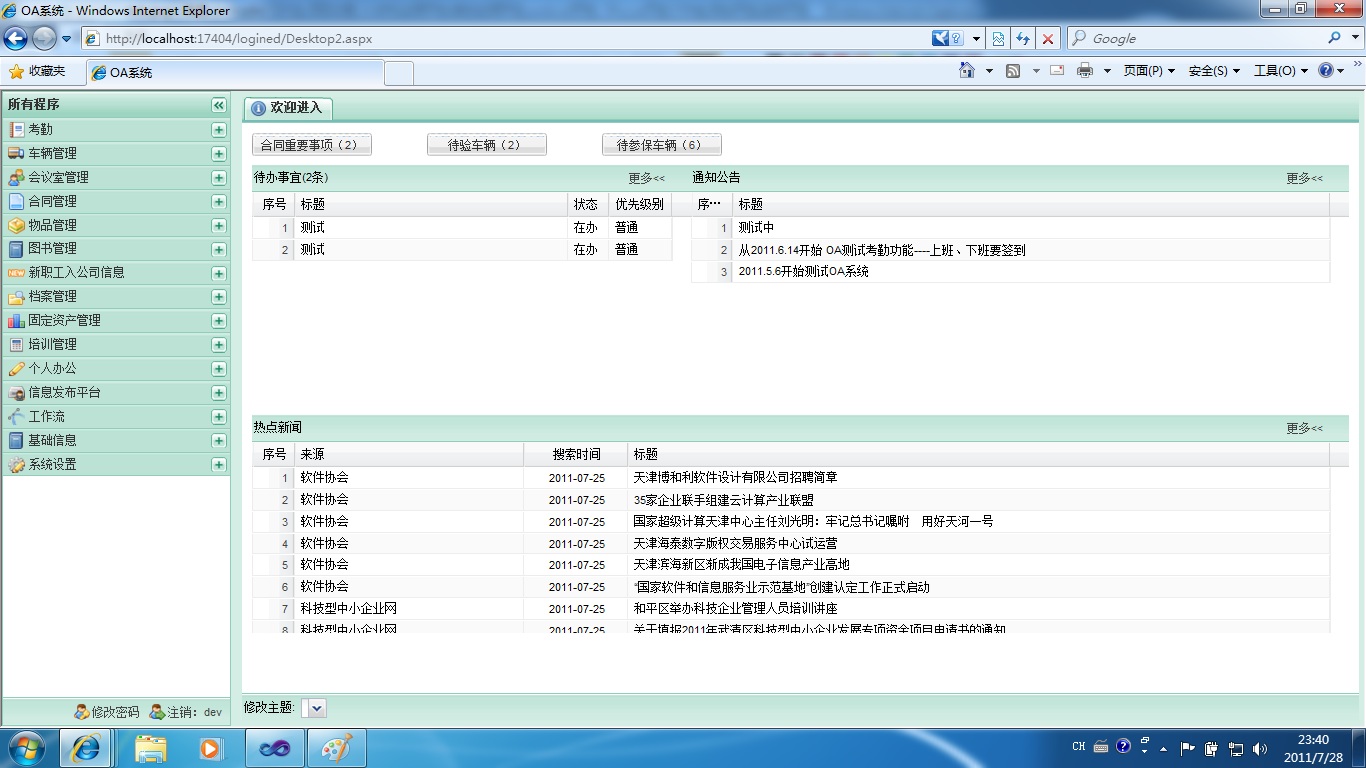
Task: Open the 修改主题 theme dropdown
Action: pyautogui.click(x=316, y=708)
